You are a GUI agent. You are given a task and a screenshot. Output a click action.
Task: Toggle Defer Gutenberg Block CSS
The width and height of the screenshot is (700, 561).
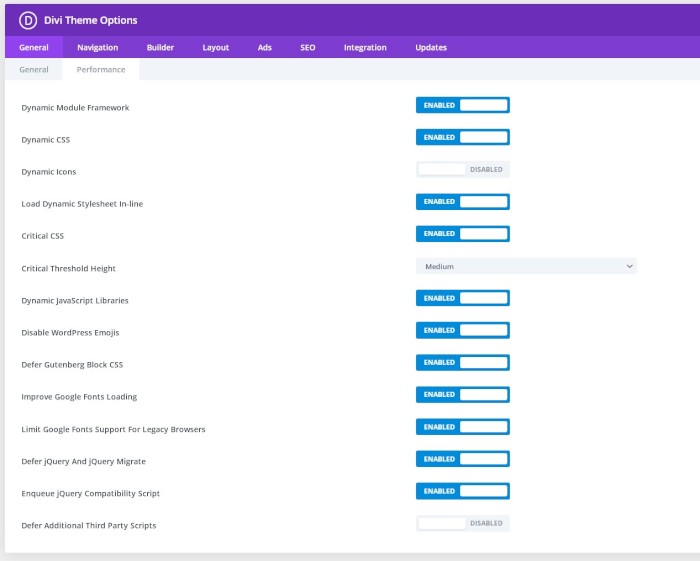463,362
